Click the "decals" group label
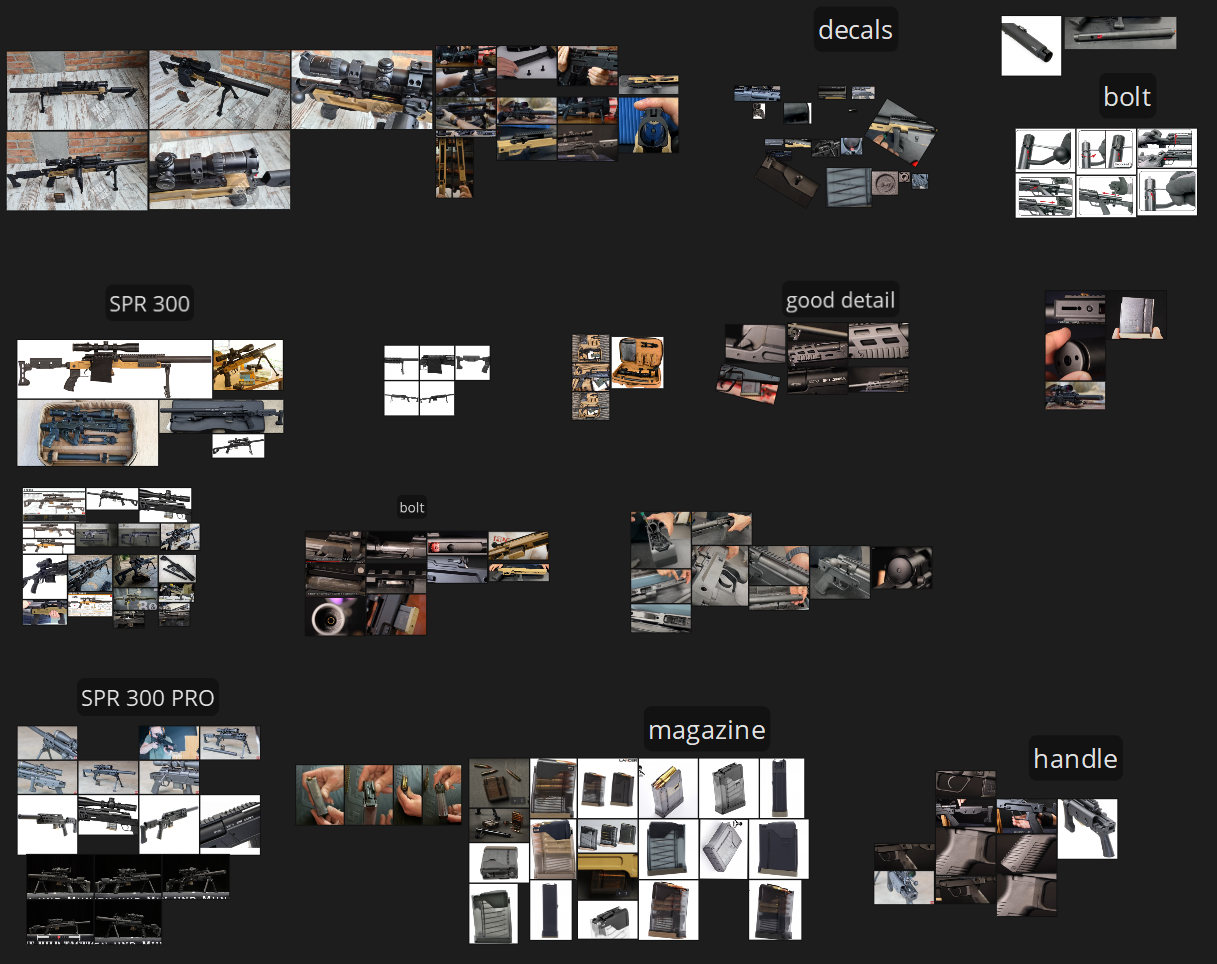This screenshot has height=964, width=1217. [855, 29]
